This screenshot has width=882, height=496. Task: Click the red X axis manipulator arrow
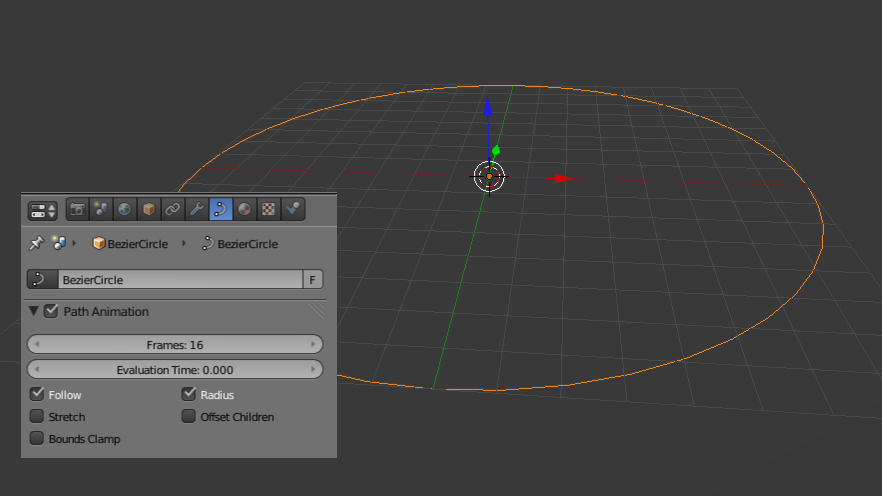click(562, 178)
